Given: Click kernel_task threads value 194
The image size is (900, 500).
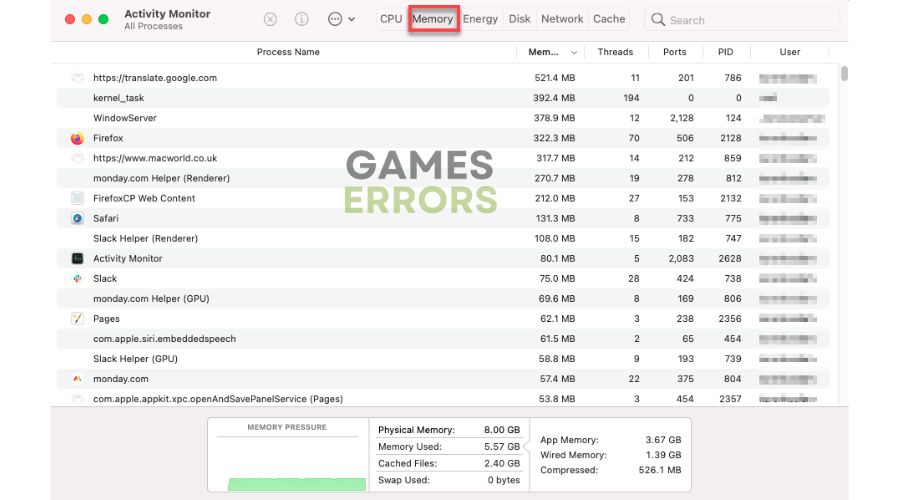Looking at the screenshot, I should tap(631, 98).
